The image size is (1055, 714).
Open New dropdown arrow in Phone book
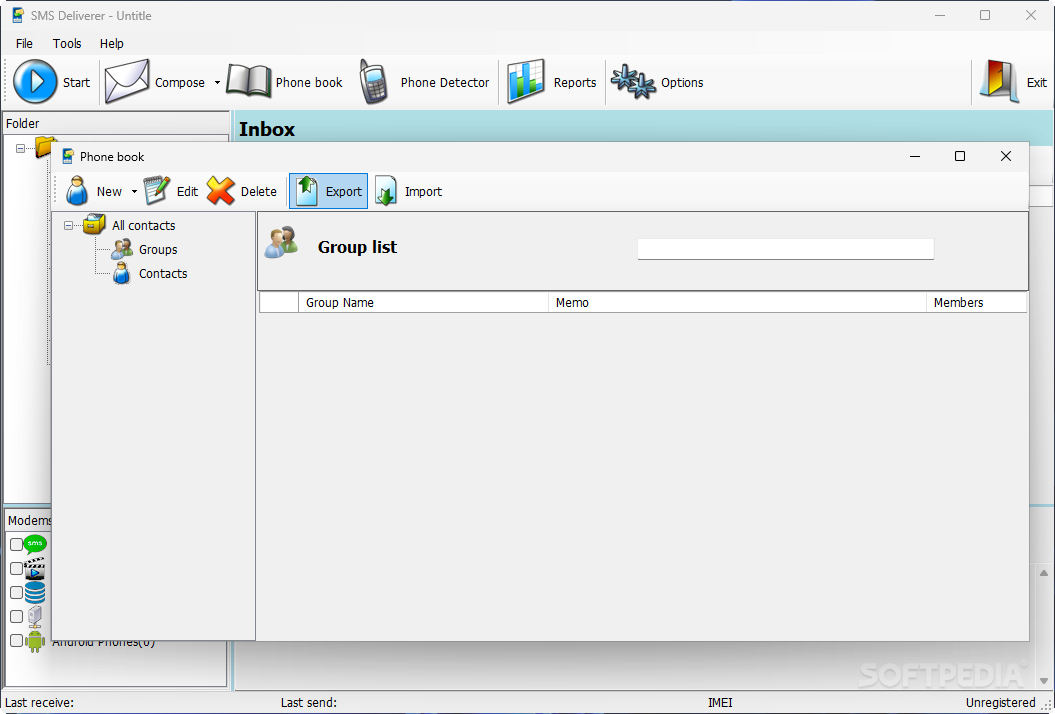tap(134, 192)
